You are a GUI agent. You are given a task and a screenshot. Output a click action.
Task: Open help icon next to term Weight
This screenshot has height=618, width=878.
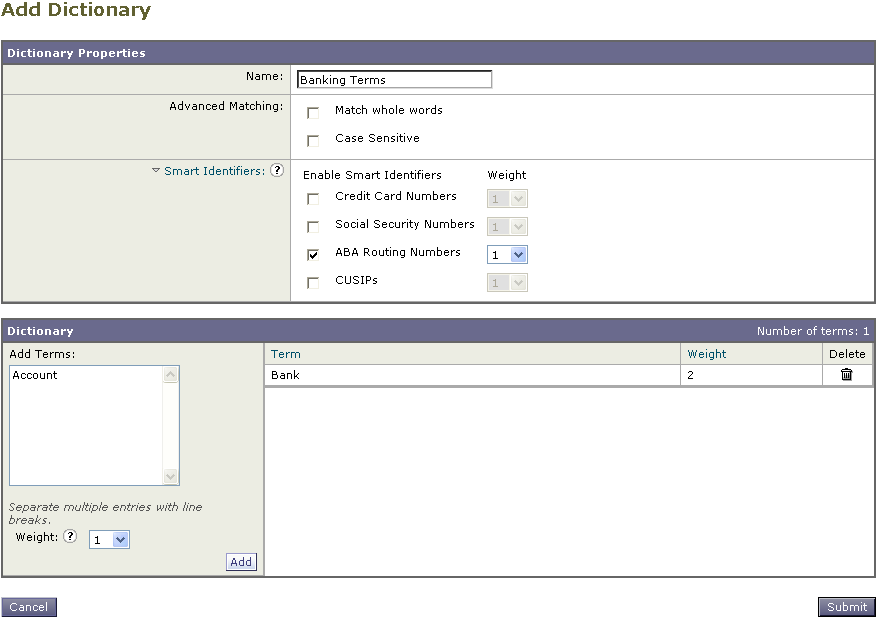pos(70,536)
